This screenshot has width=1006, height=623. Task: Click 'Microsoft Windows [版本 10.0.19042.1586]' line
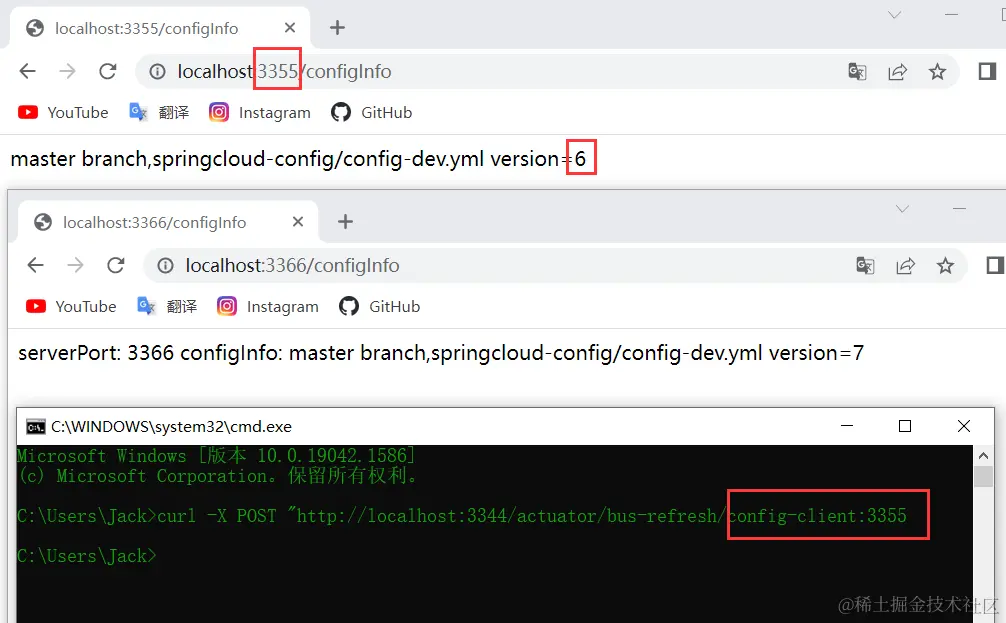216,456
